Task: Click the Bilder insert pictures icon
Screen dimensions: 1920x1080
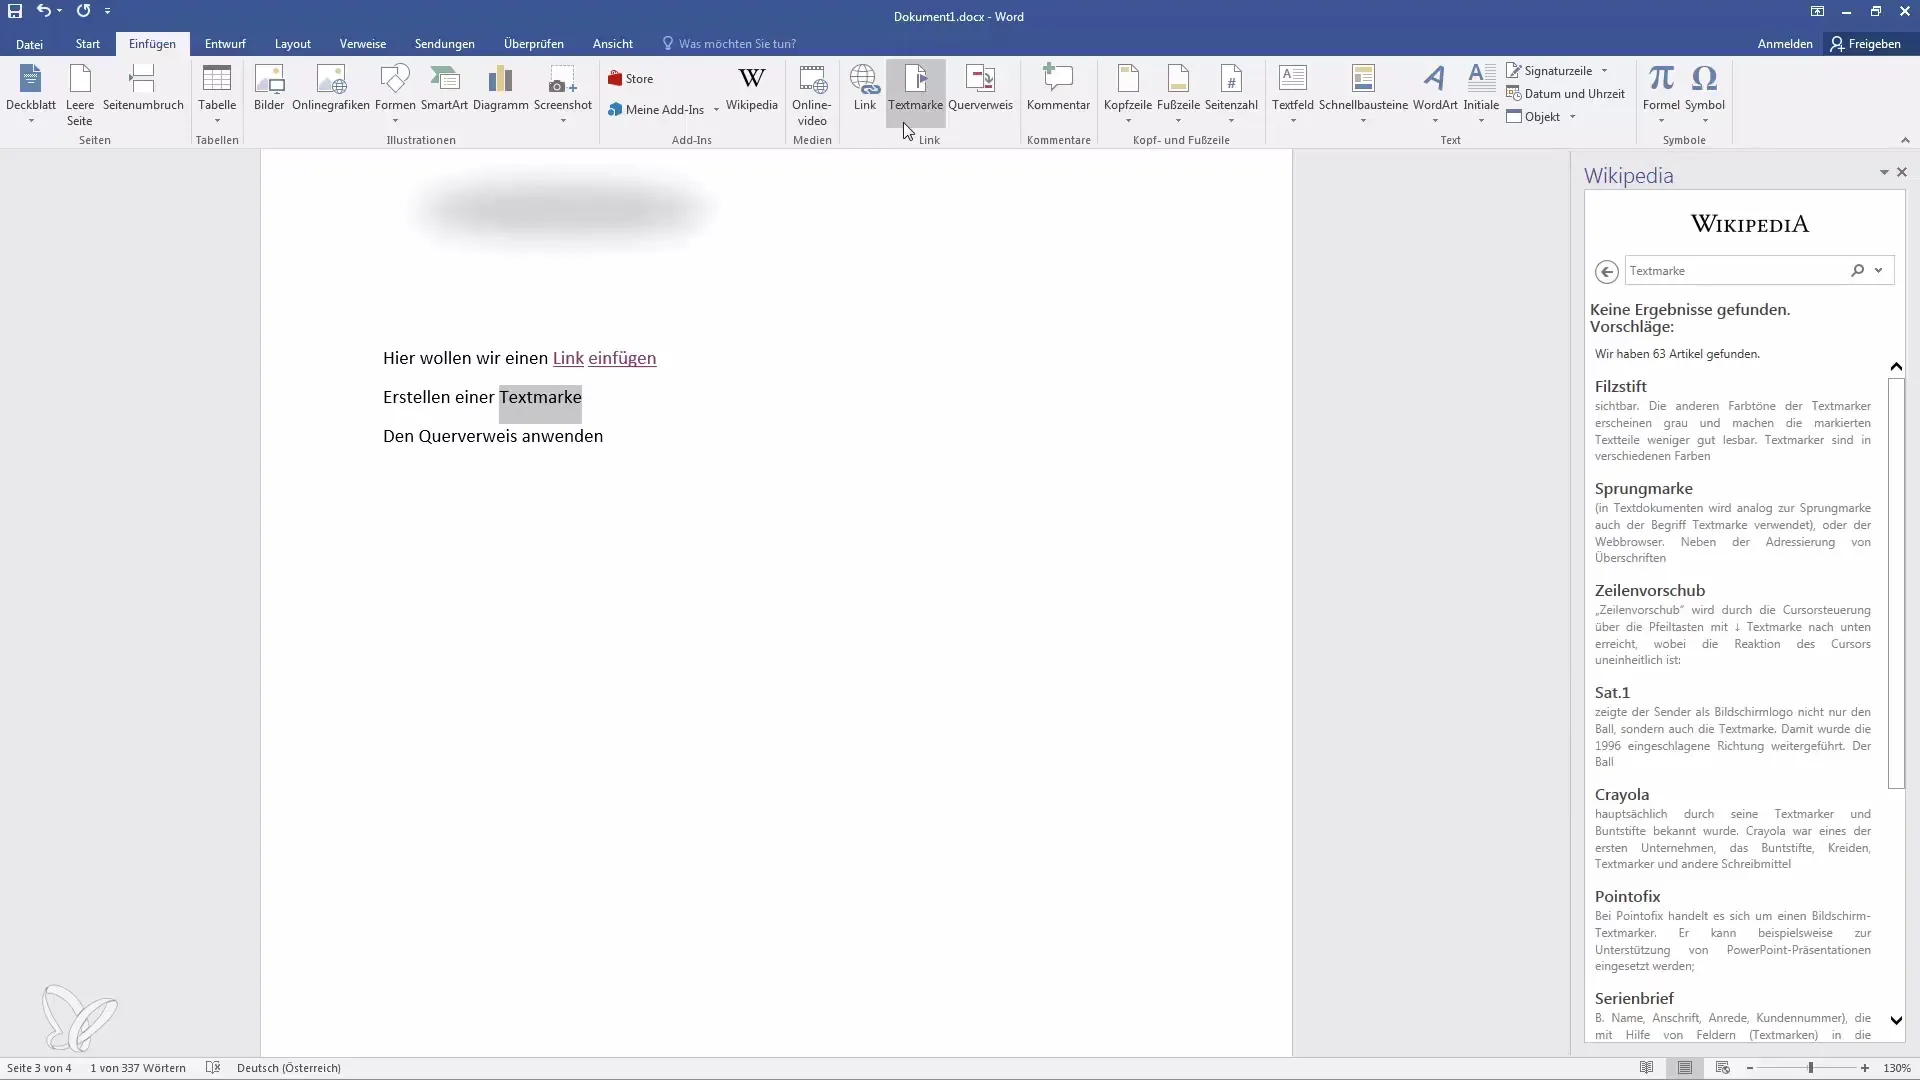Action: click(x=269, y=88)
